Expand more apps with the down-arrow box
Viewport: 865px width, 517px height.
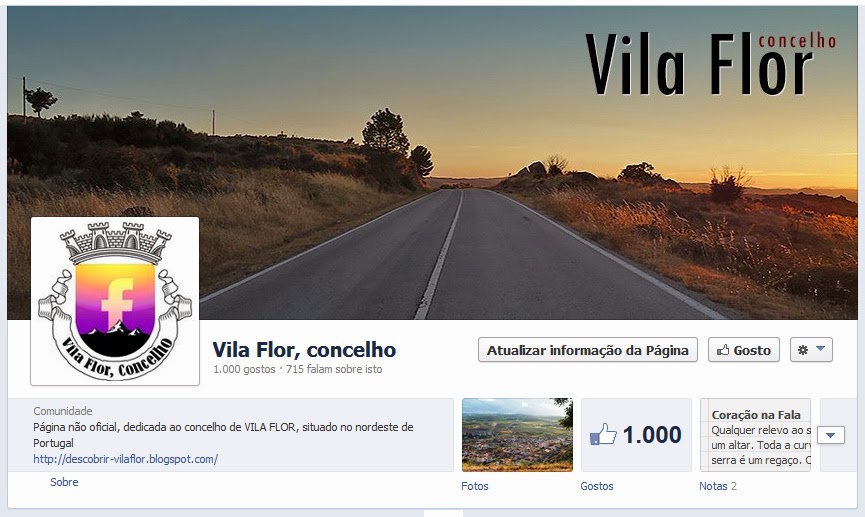[830, 435]
